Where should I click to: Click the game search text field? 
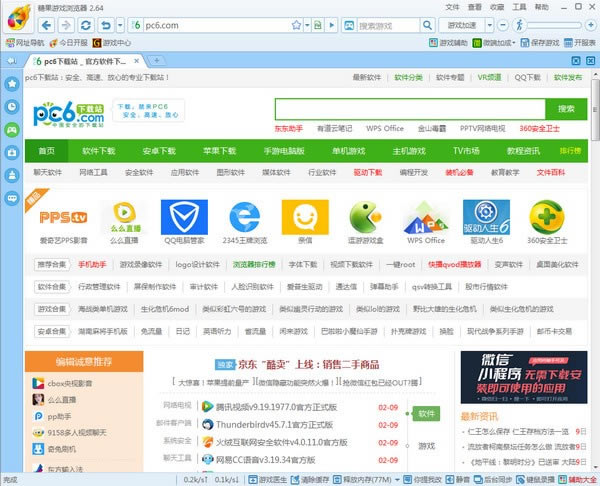(387, 26)
